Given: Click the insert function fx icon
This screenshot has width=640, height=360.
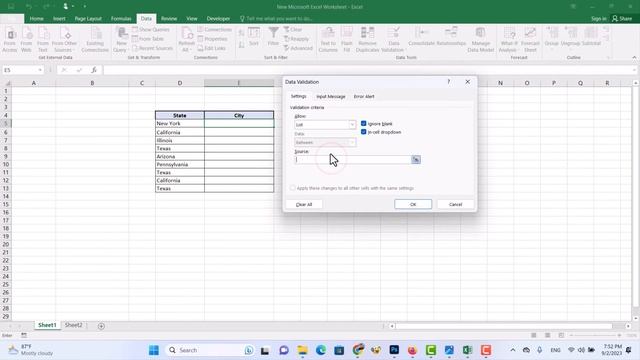Looking at the screenshot, I should pyautogui.click(x=94, y=70).
